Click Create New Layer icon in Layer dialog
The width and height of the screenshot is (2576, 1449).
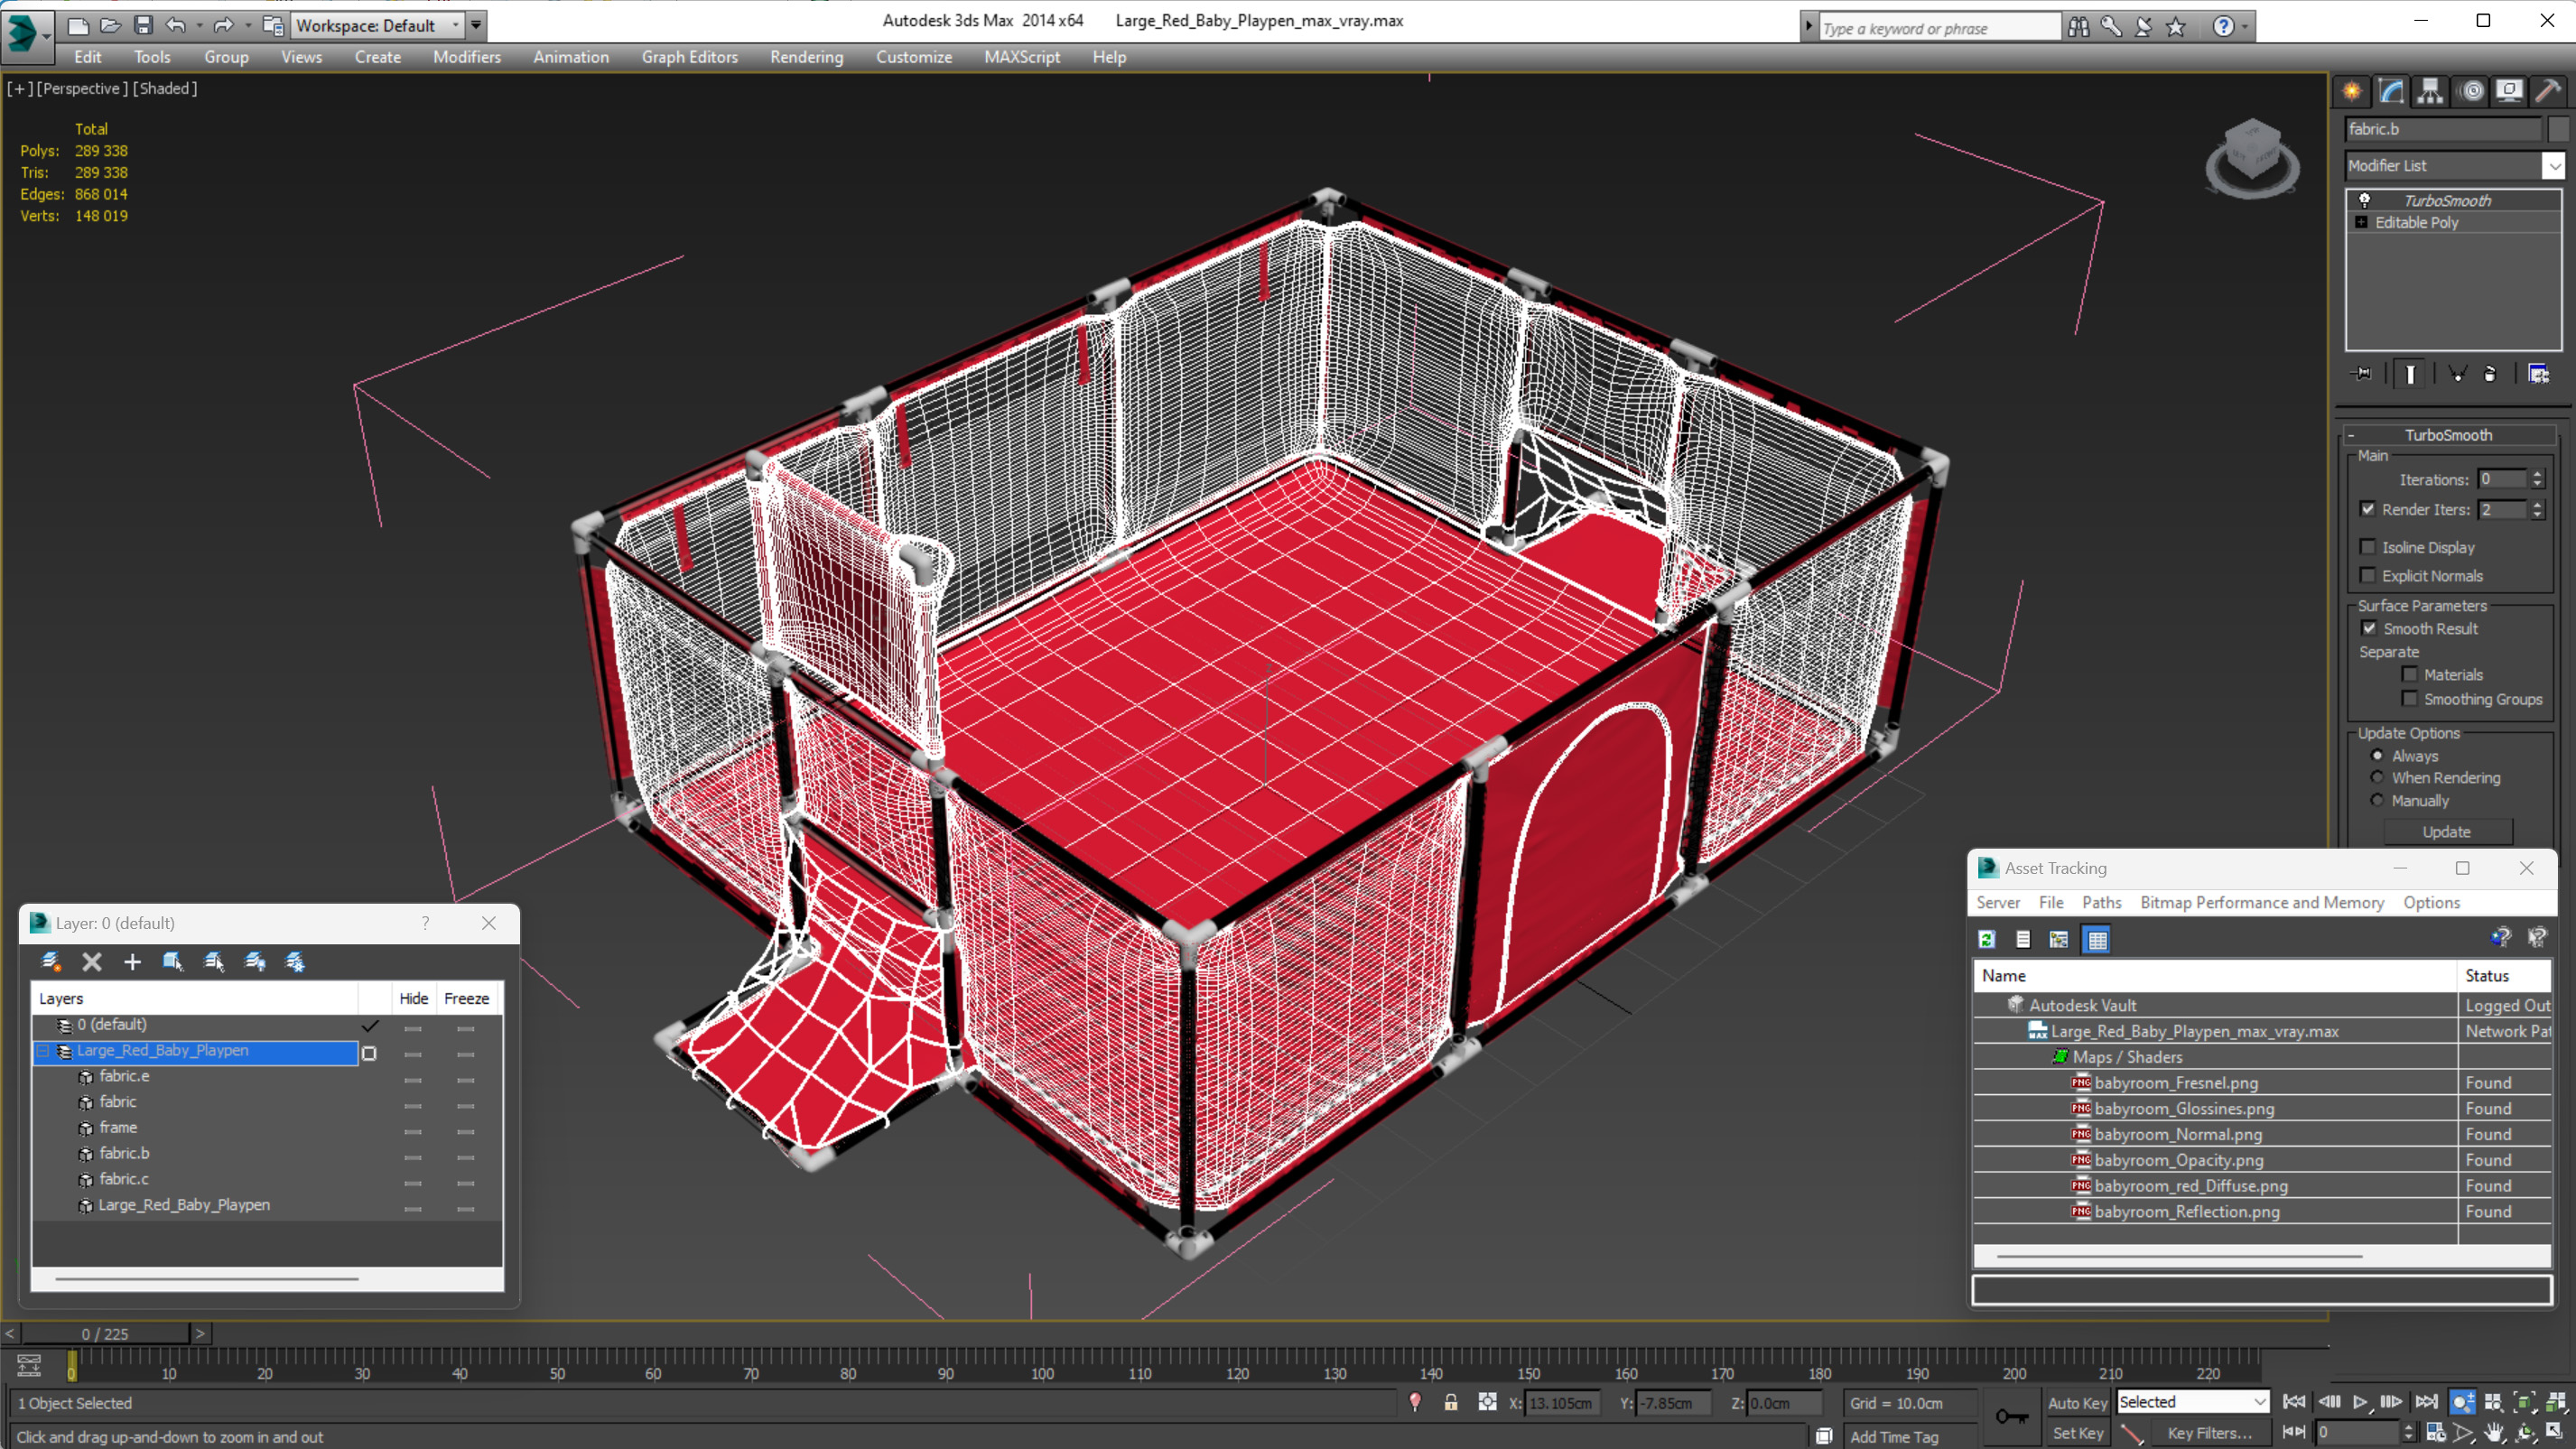50,961
